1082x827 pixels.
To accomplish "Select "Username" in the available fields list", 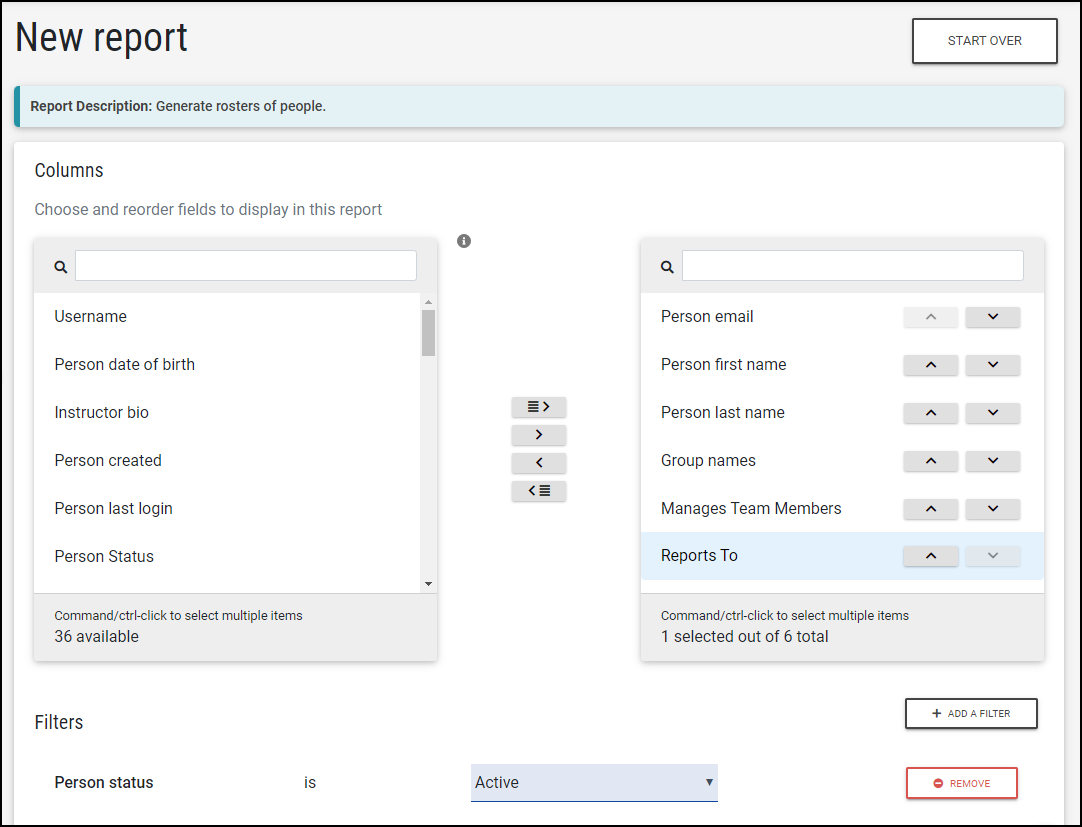I will (x=90, y=316).
